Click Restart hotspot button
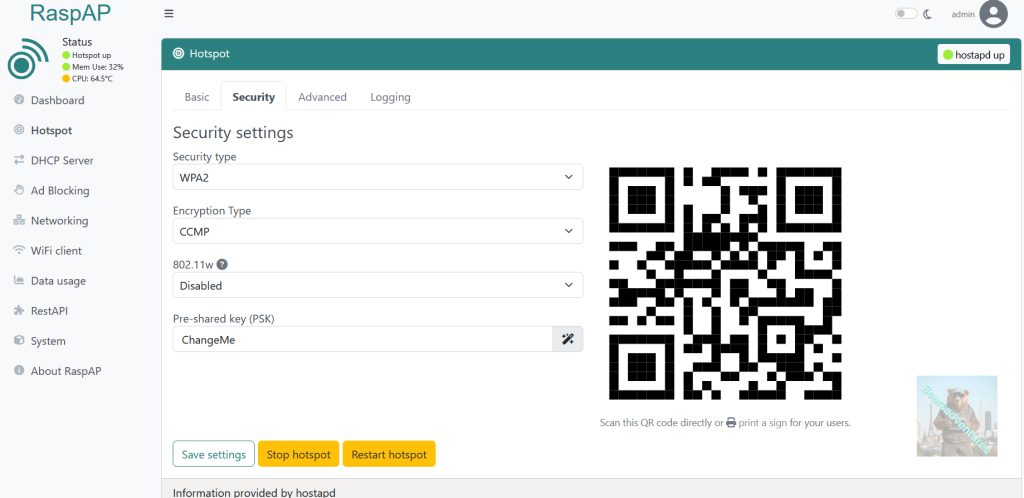This screenshot has height=498, width=1024. (x=389, y=454)
